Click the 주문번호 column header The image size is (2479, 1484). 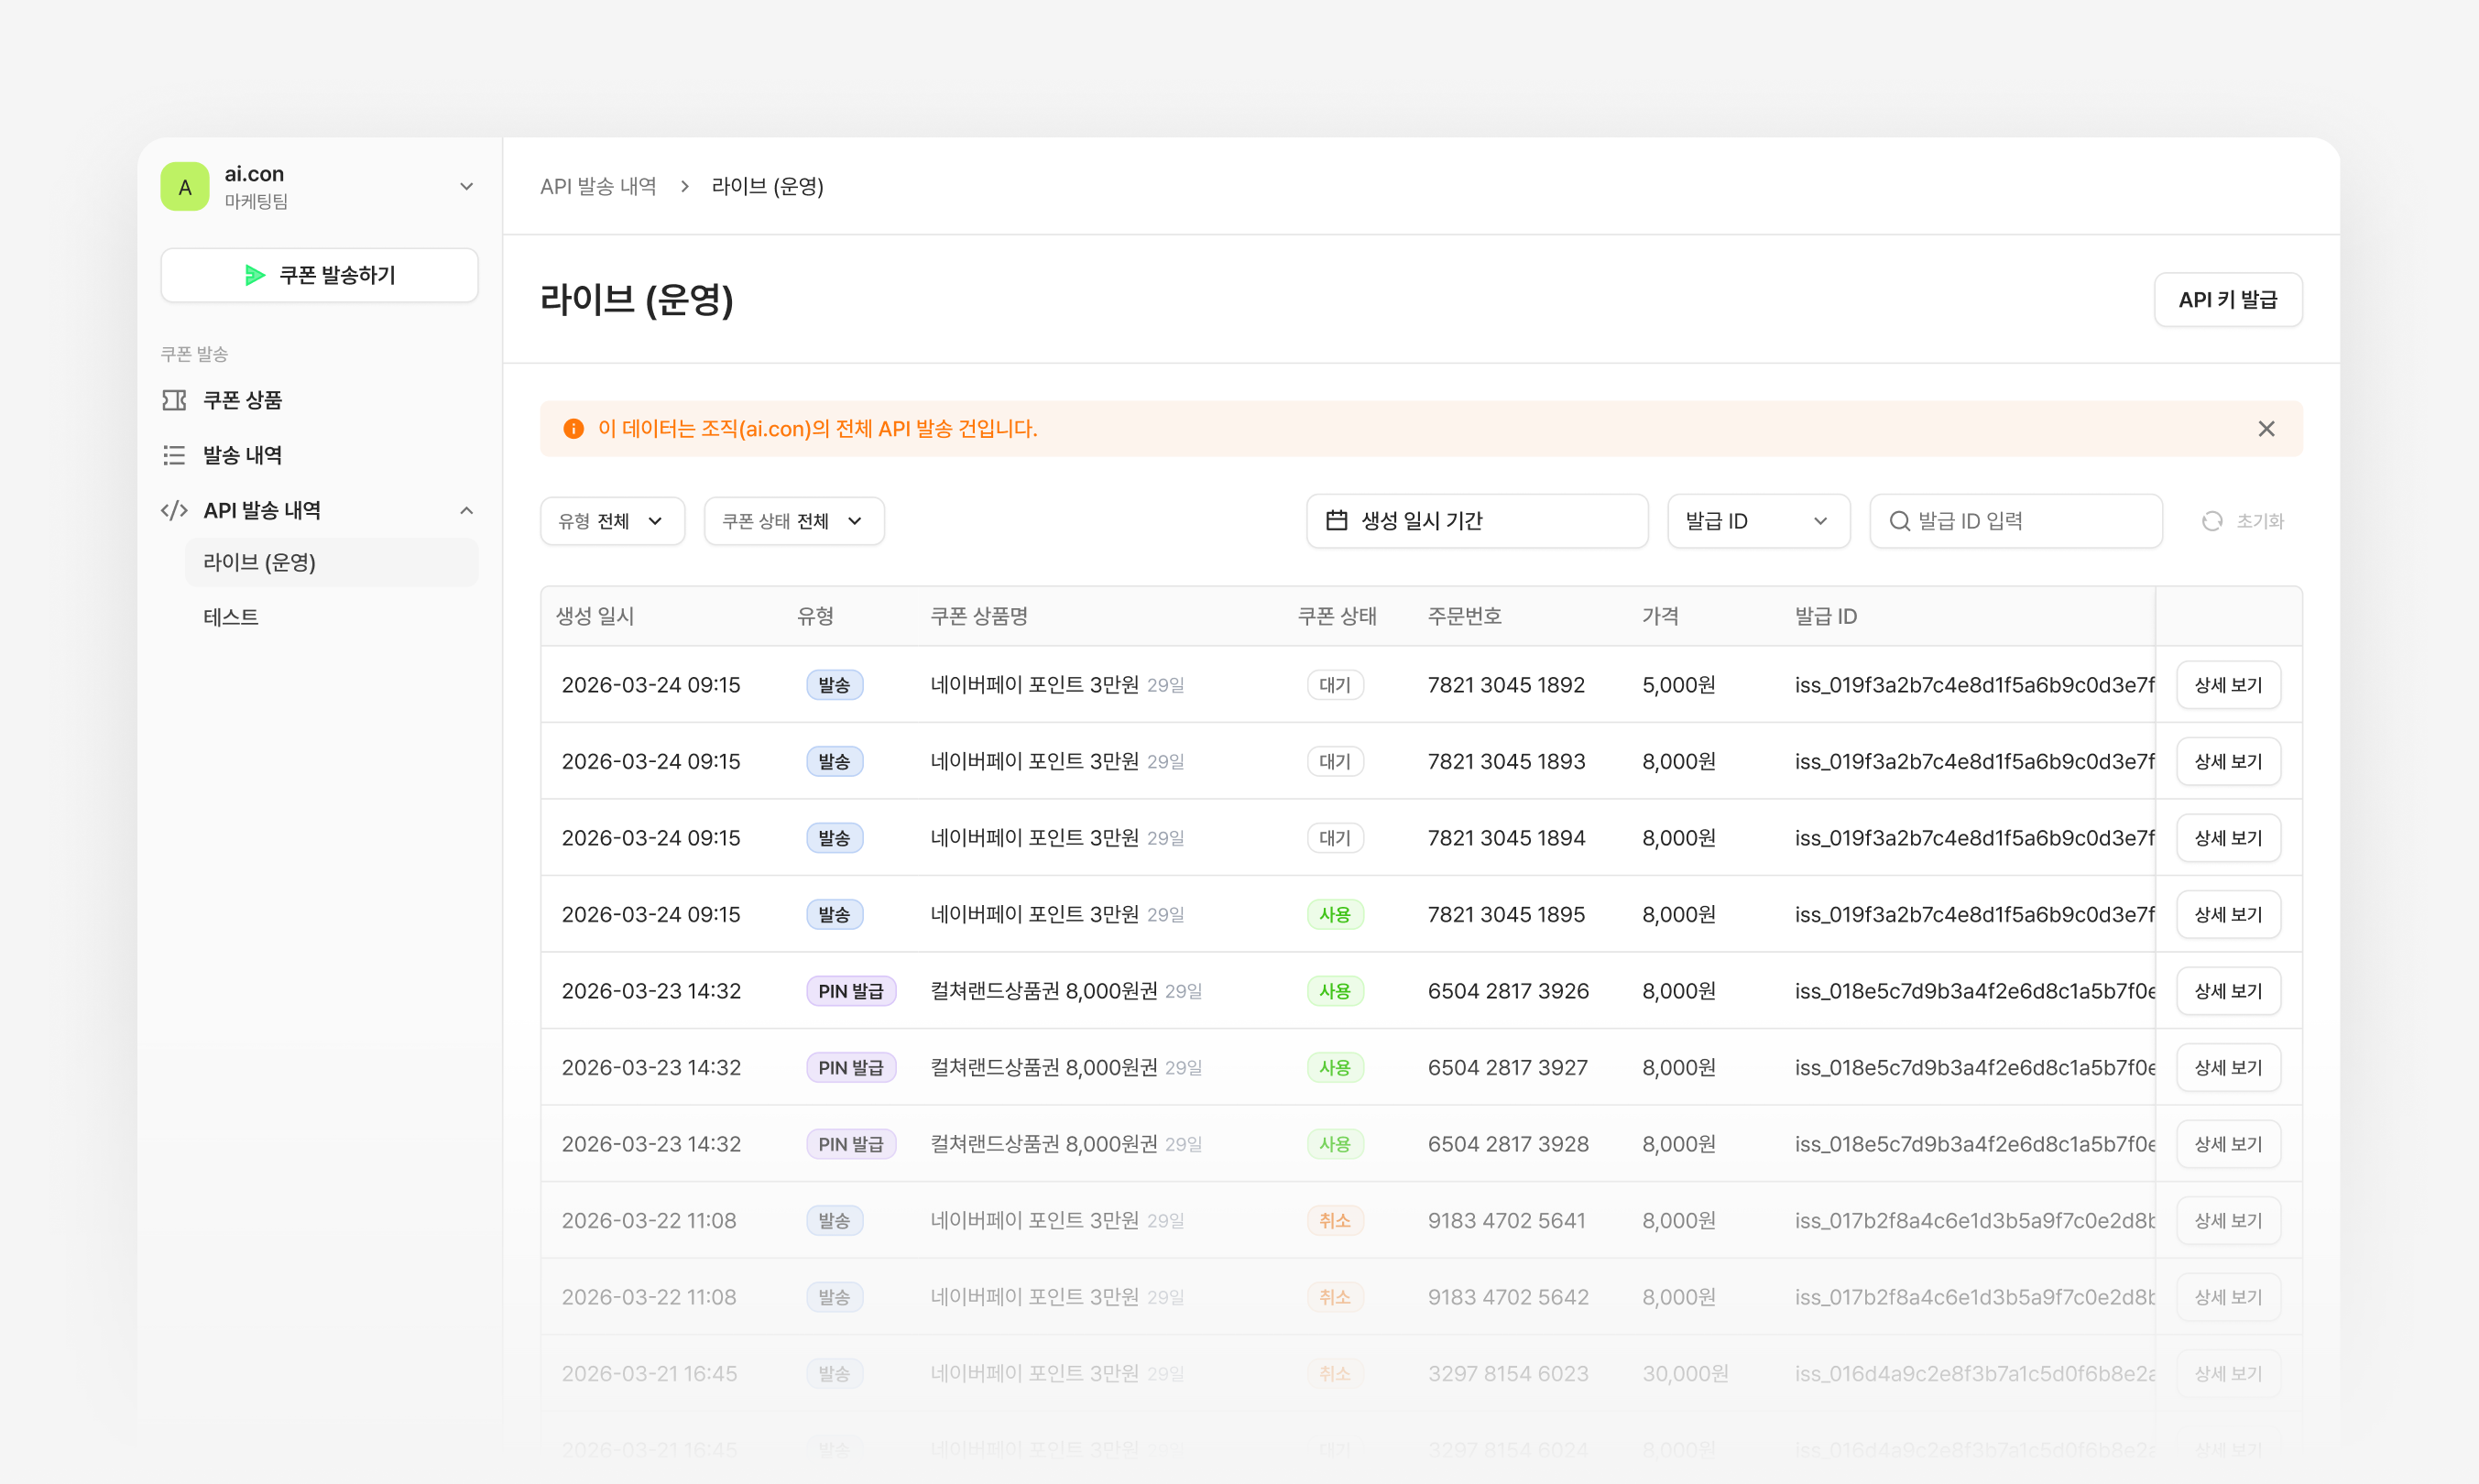coord(1465,616)
